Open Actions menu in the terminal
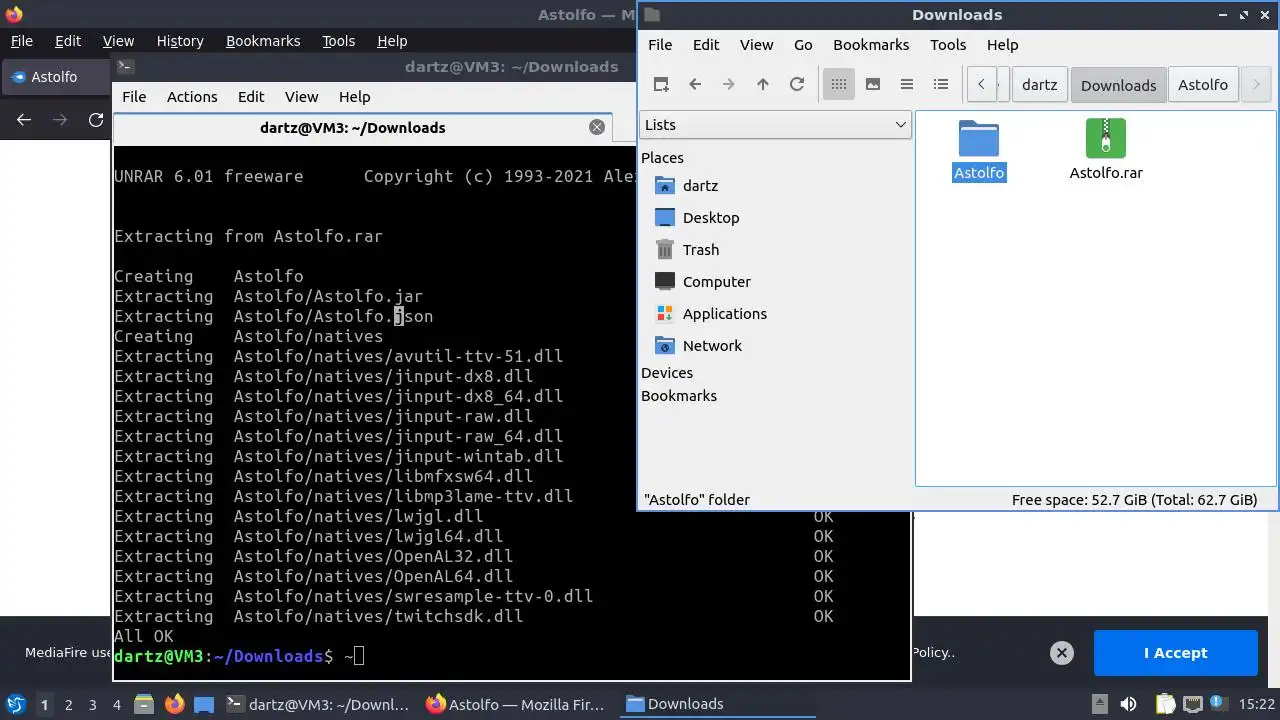 point(192,96)
